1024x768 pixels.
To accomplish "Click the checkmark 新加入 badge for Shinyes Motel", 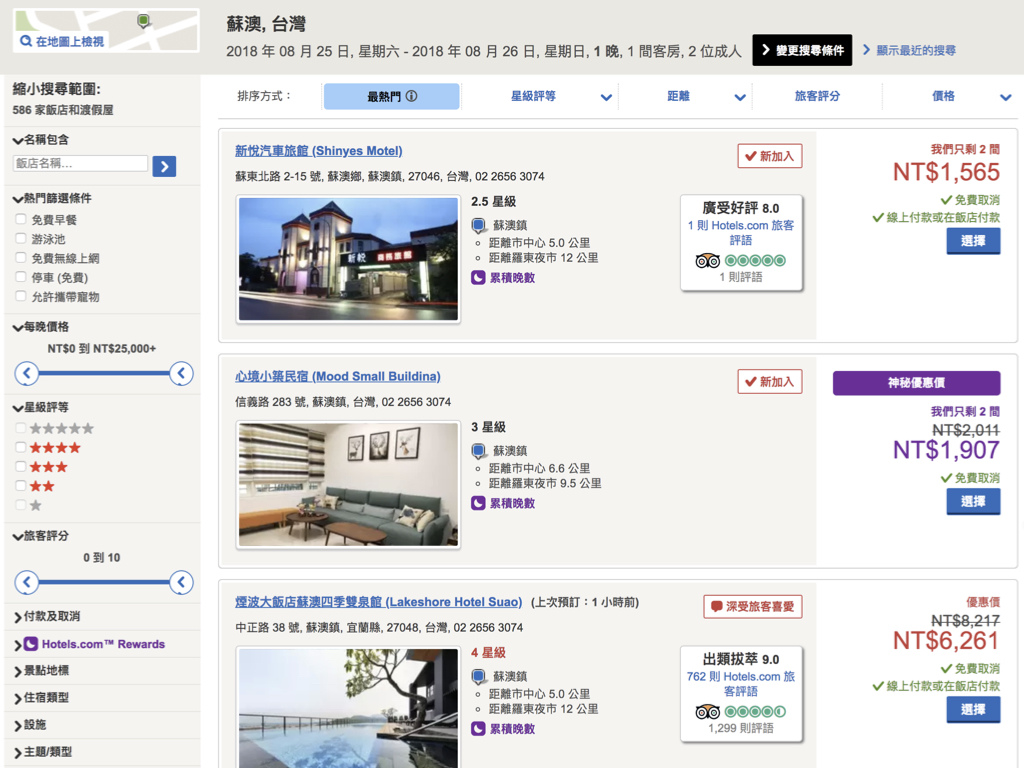I will [x=770, y=156].
